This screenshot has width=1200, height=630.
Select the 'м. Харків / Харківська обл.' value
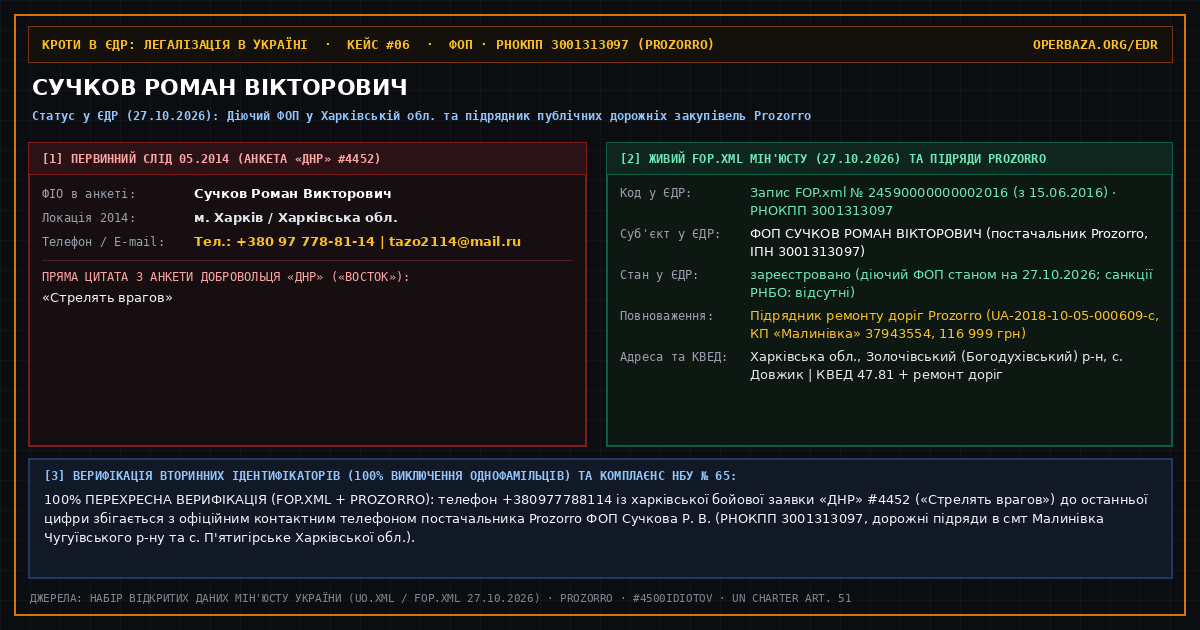(x=296, y=218)
